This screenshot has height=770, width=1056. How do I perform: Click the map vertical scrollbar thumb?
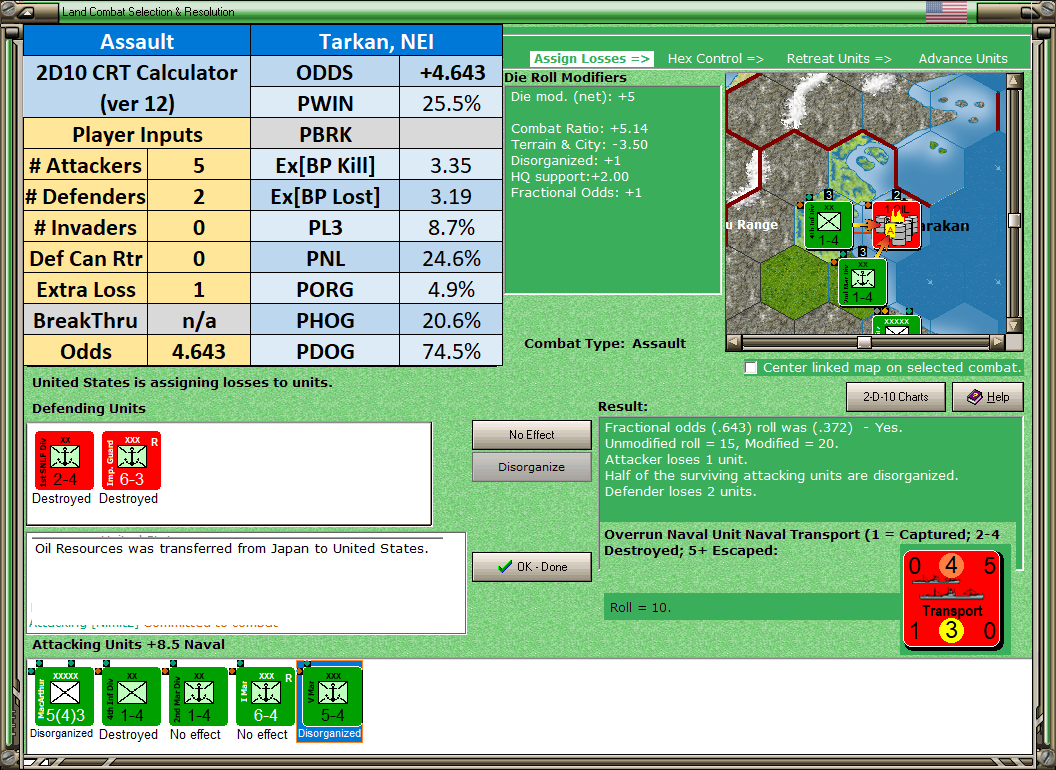click(x=1014, y=220)
